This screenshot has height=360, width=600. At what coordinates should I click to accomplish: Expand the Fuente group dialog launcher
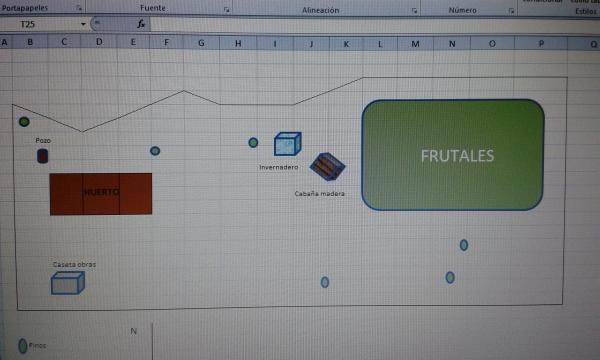pyautogui.click(x=227, y=10)
